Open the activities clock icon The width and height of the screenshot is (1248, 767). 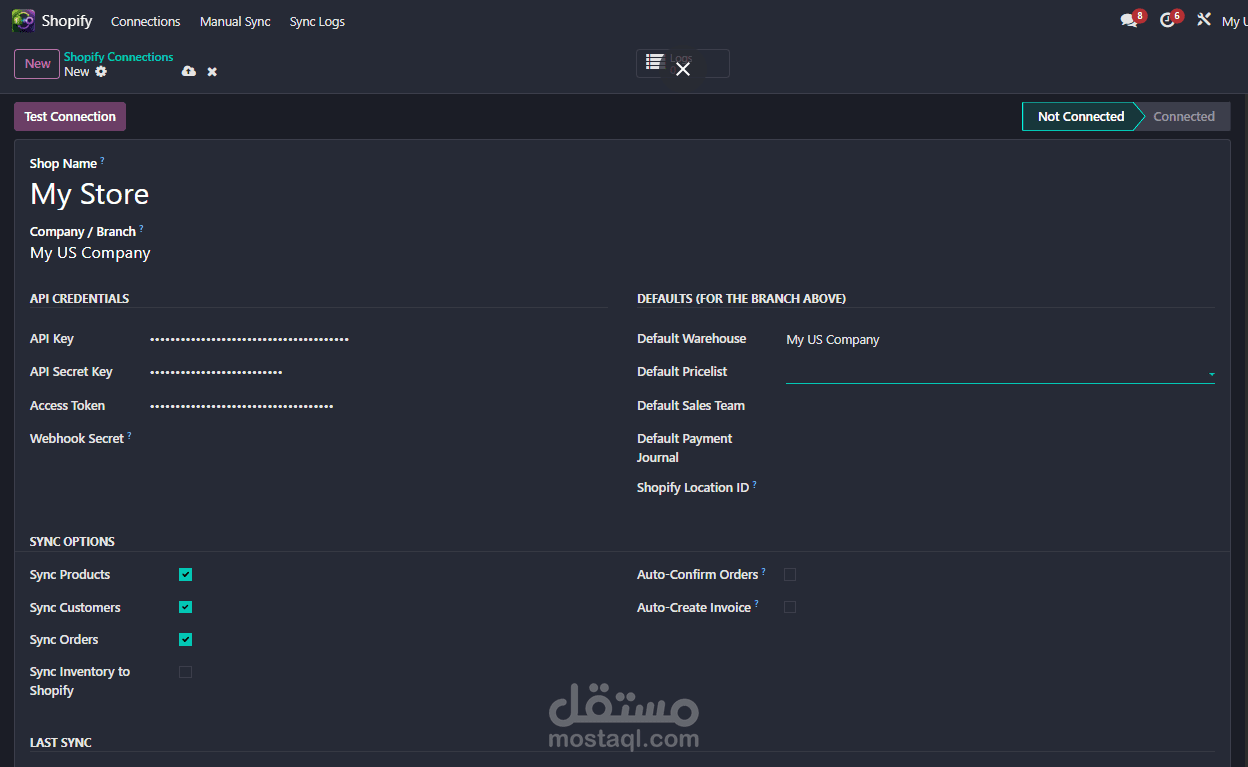coord(1167,21)
